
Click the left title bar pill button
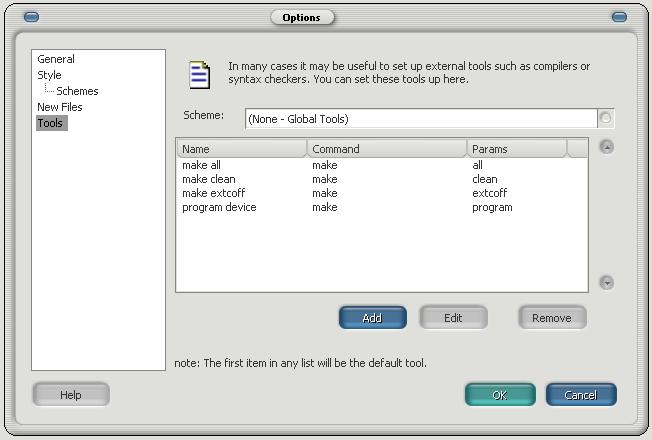pyautogui.click(x=31, y=17)
